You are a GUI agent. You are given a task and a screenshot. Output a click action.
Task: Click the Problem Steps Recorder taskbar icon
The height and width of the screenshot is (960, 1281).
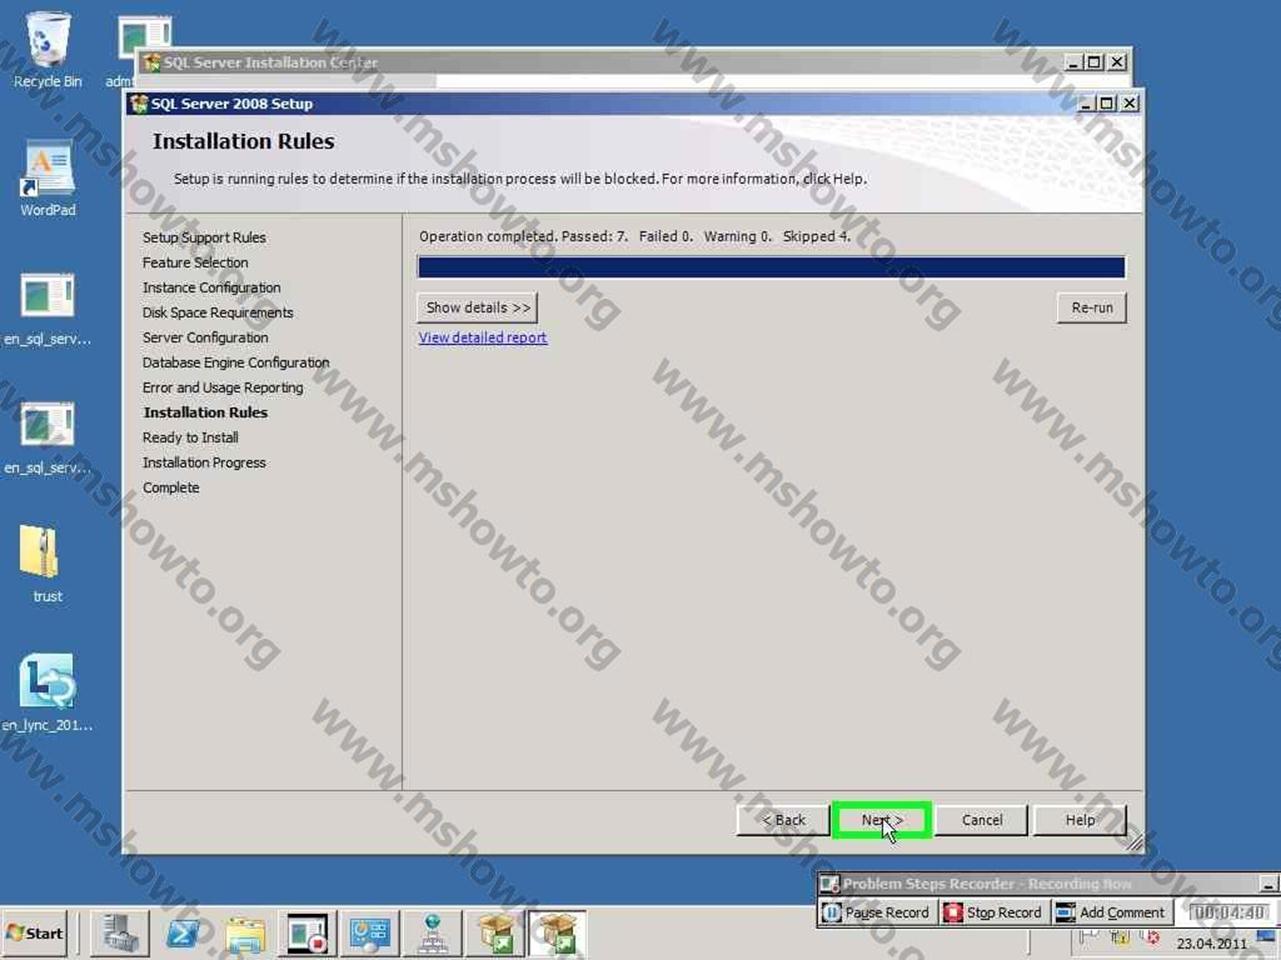[x=308, y=934]
